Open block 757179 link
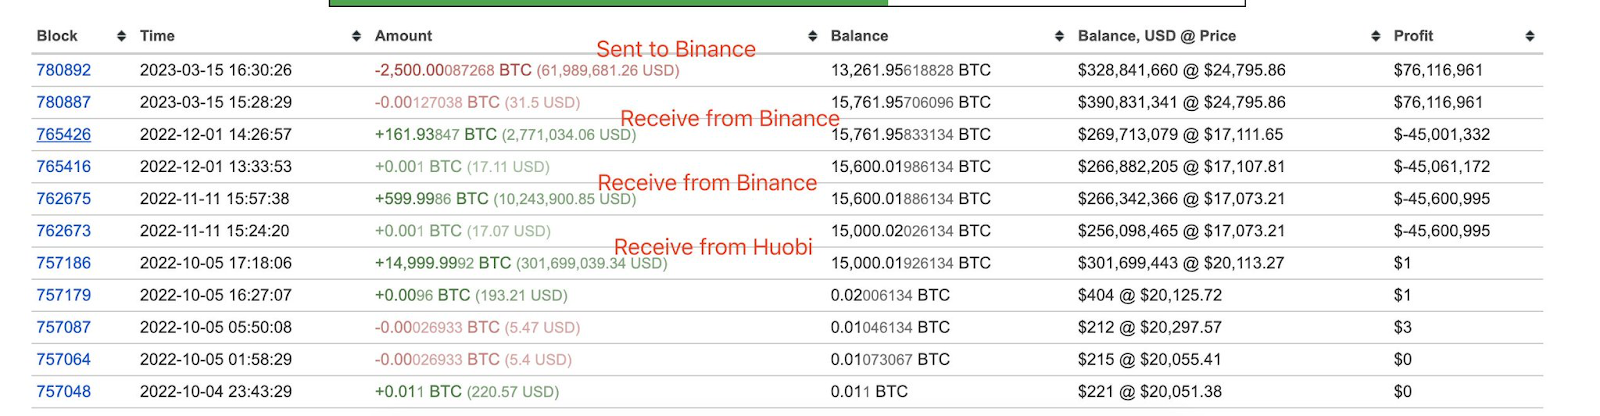1600x416 pixels. (63, 295)
